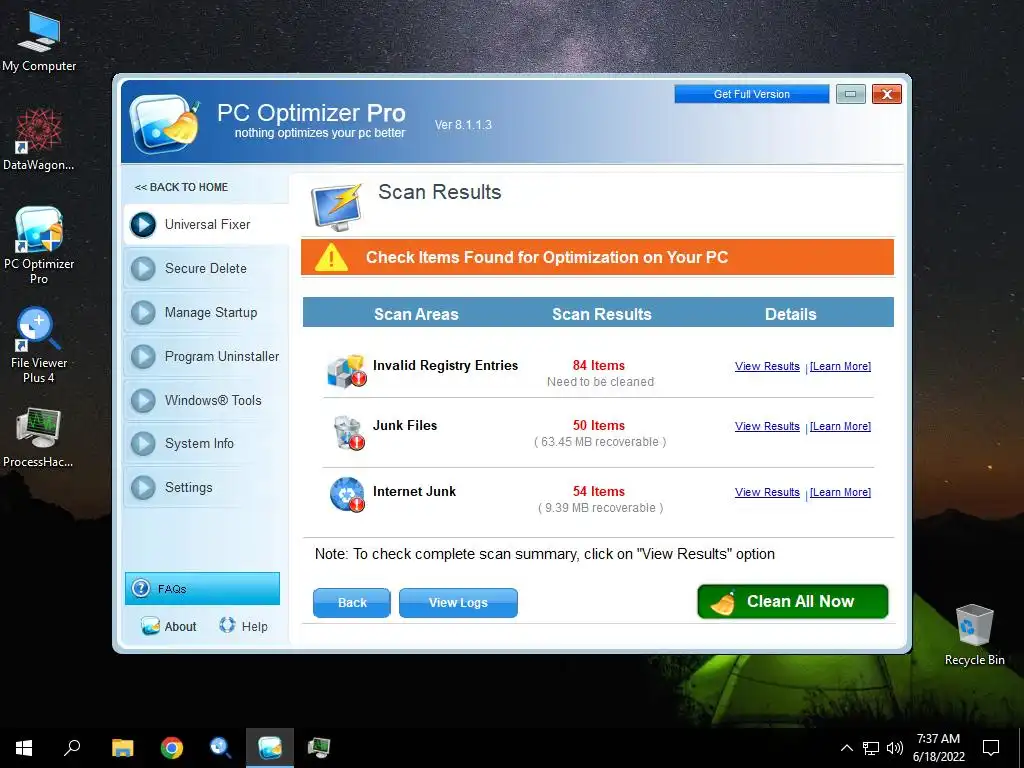Close the PC Optimizer Pro window
The height and width of the screenshot is (768, 1024).
pos(887,94)
